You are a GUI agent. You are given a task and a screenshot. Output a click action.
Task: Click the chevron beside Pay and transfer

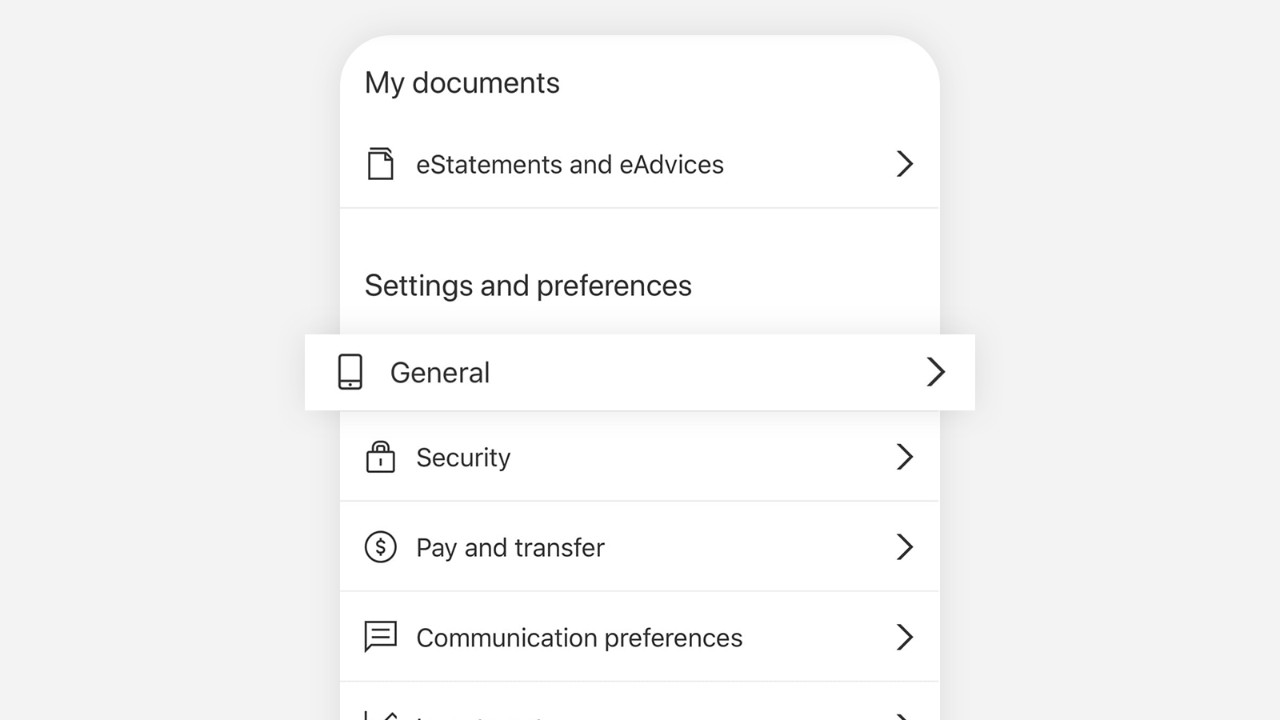904,547
